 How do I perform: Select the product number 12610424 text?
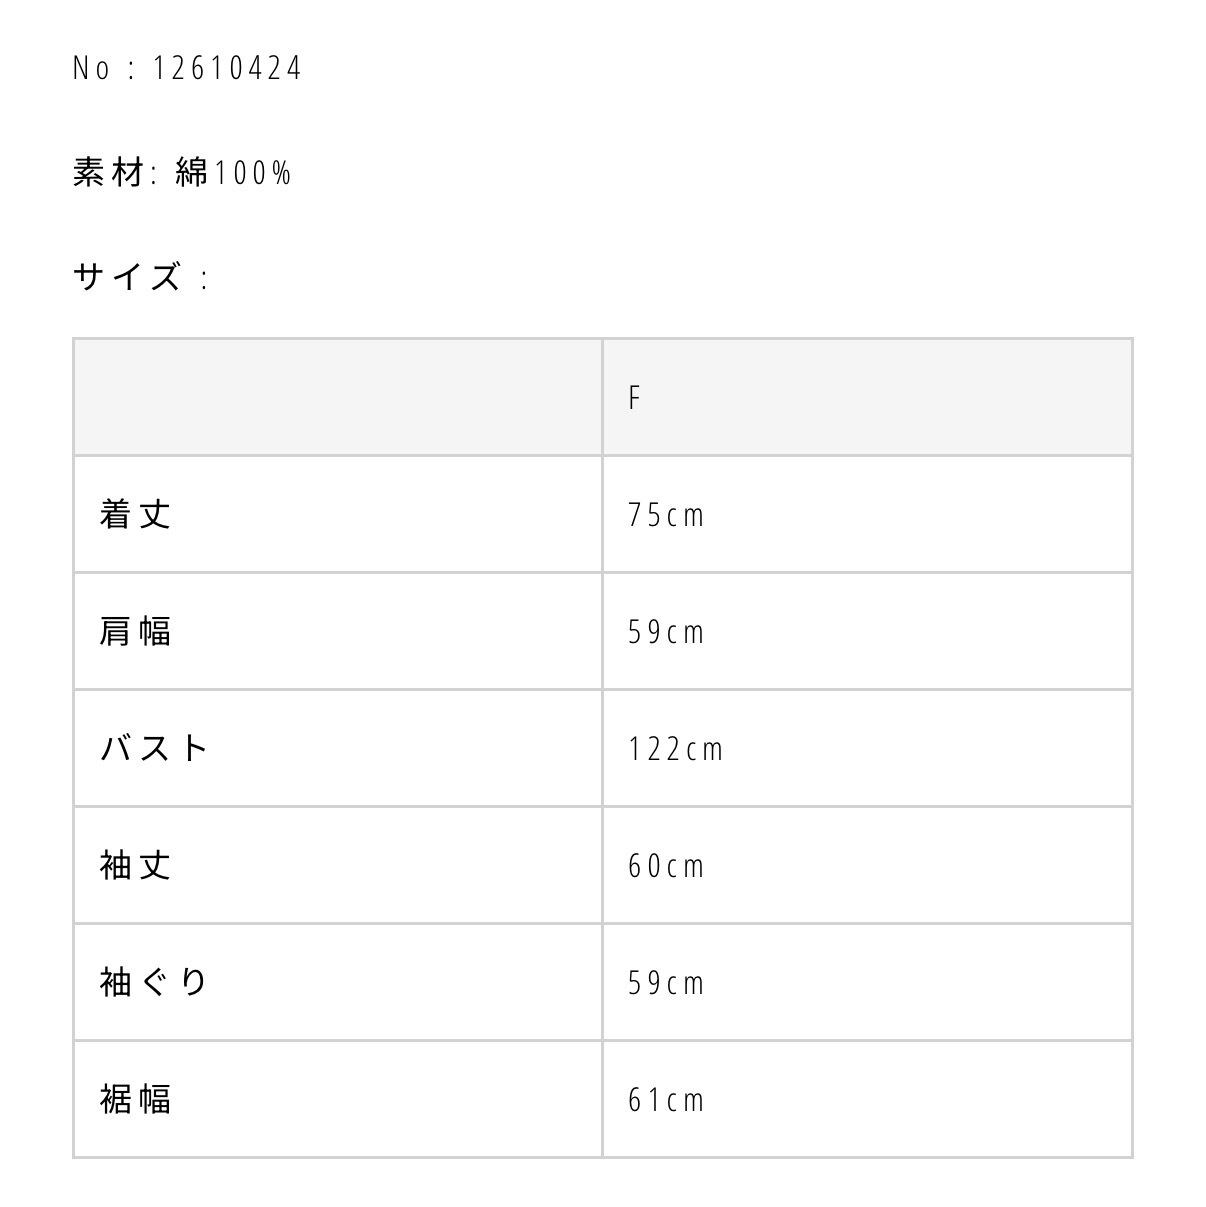click(227, 68)
